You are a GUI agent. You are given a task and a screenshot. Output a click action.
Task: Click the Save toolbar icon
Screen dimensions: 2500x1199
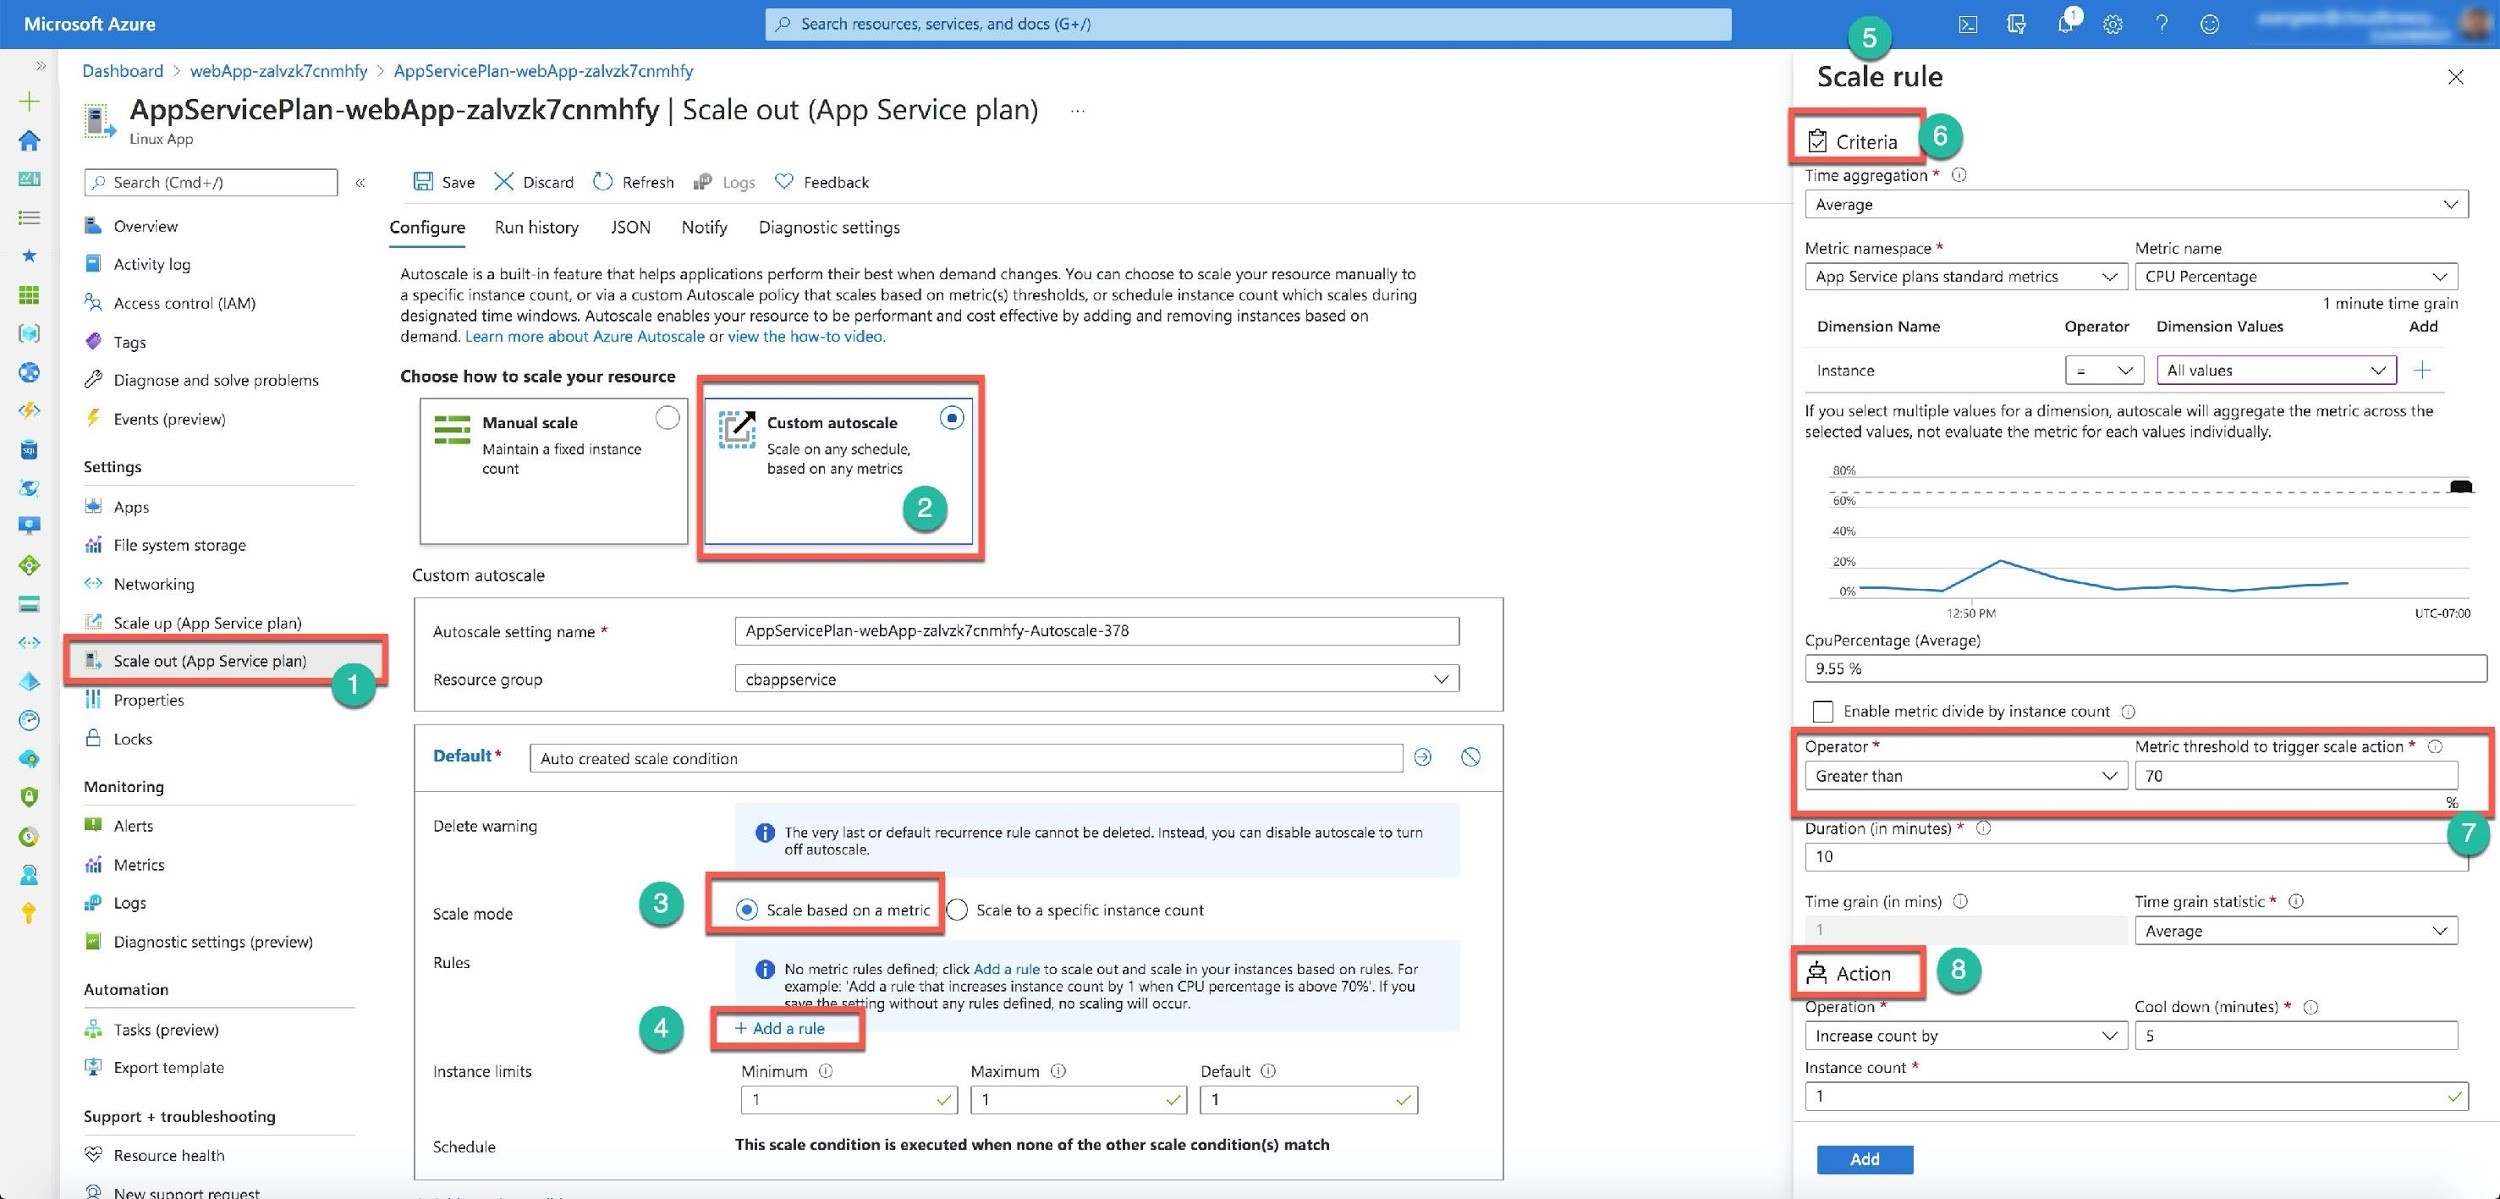coord(424,181)
